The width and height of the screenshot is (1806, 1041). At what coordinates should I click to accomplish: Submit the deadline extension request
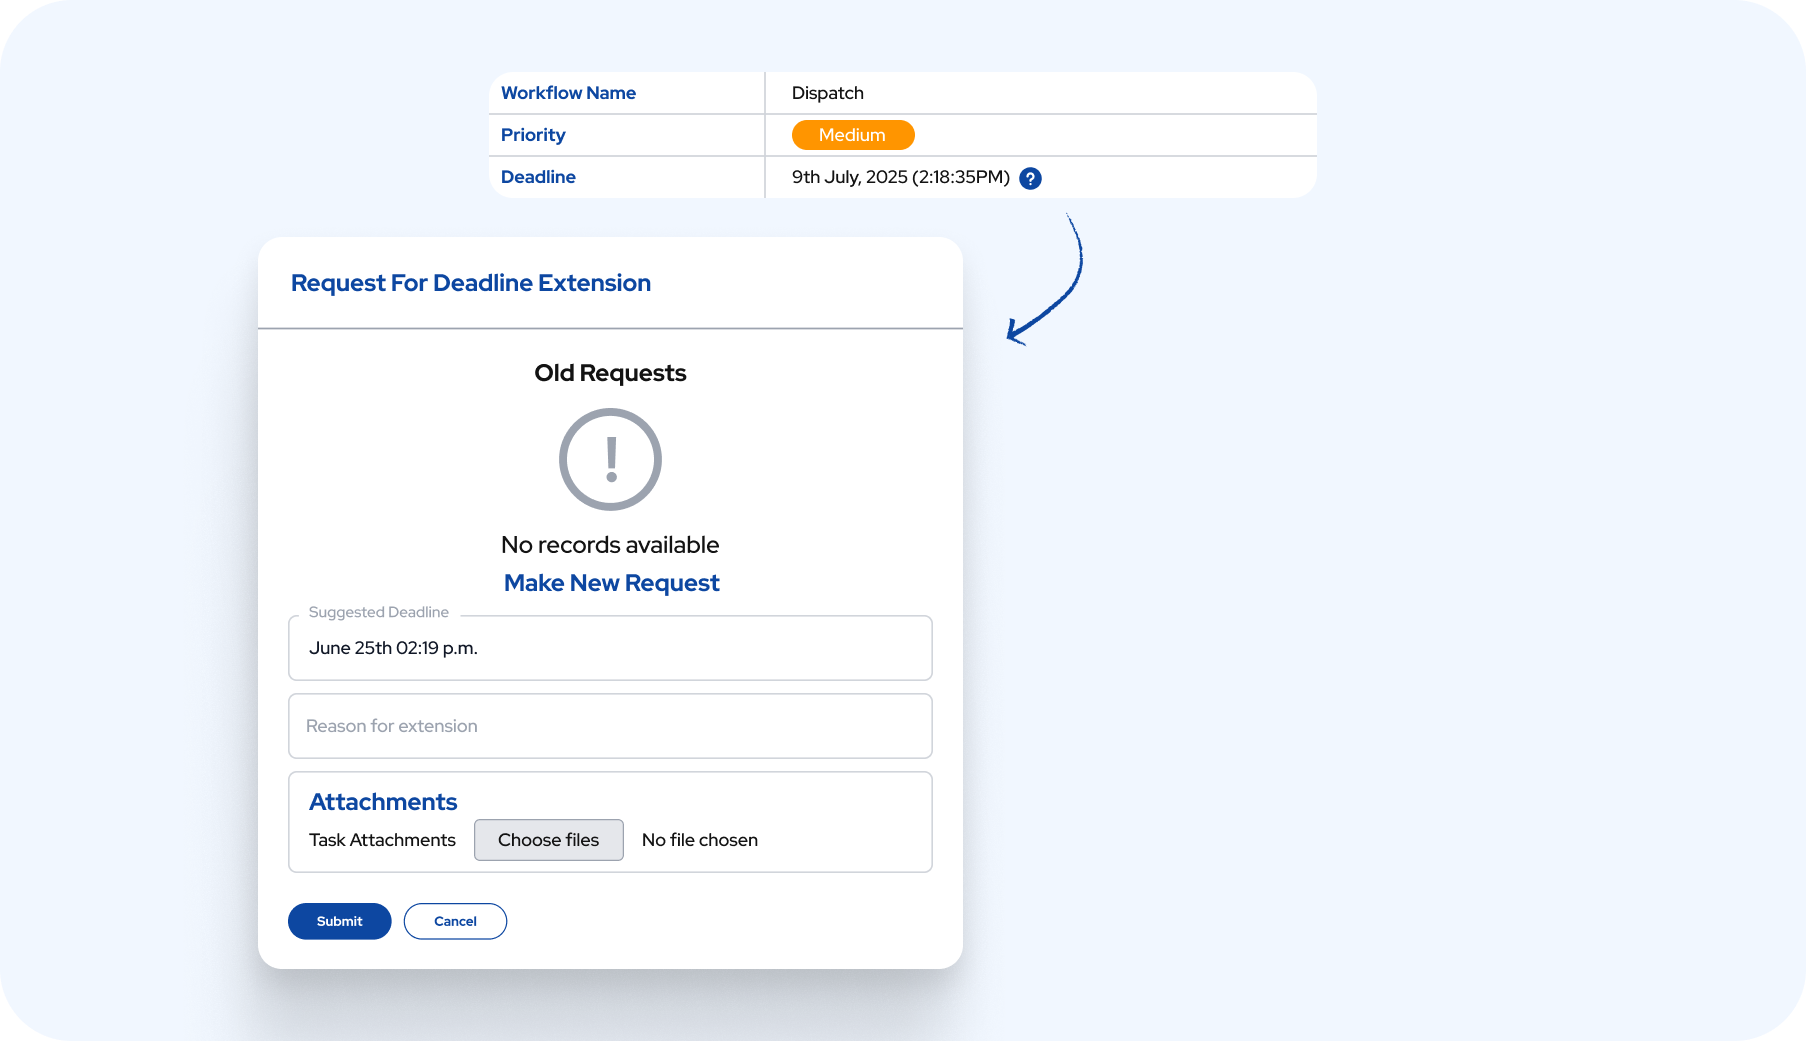tap(339, 921)
